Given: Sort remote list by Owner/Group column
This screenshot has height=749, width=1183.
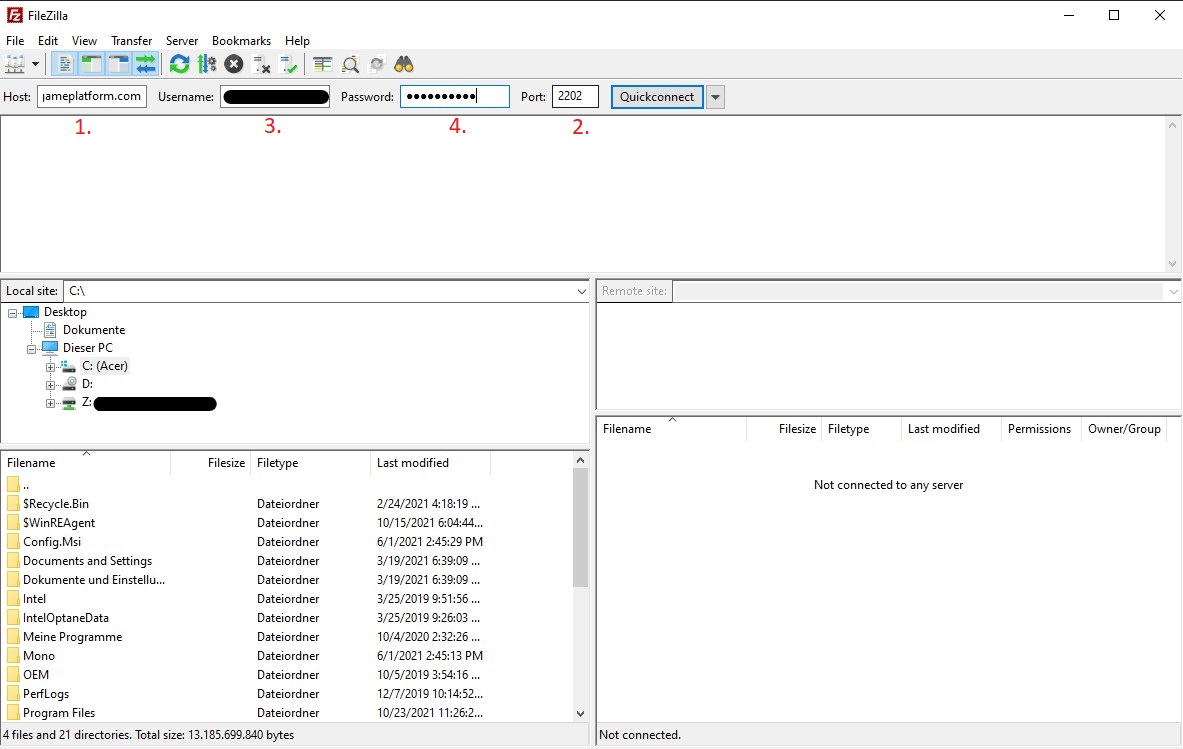Looking at the screenshot, I should 1123,429.
